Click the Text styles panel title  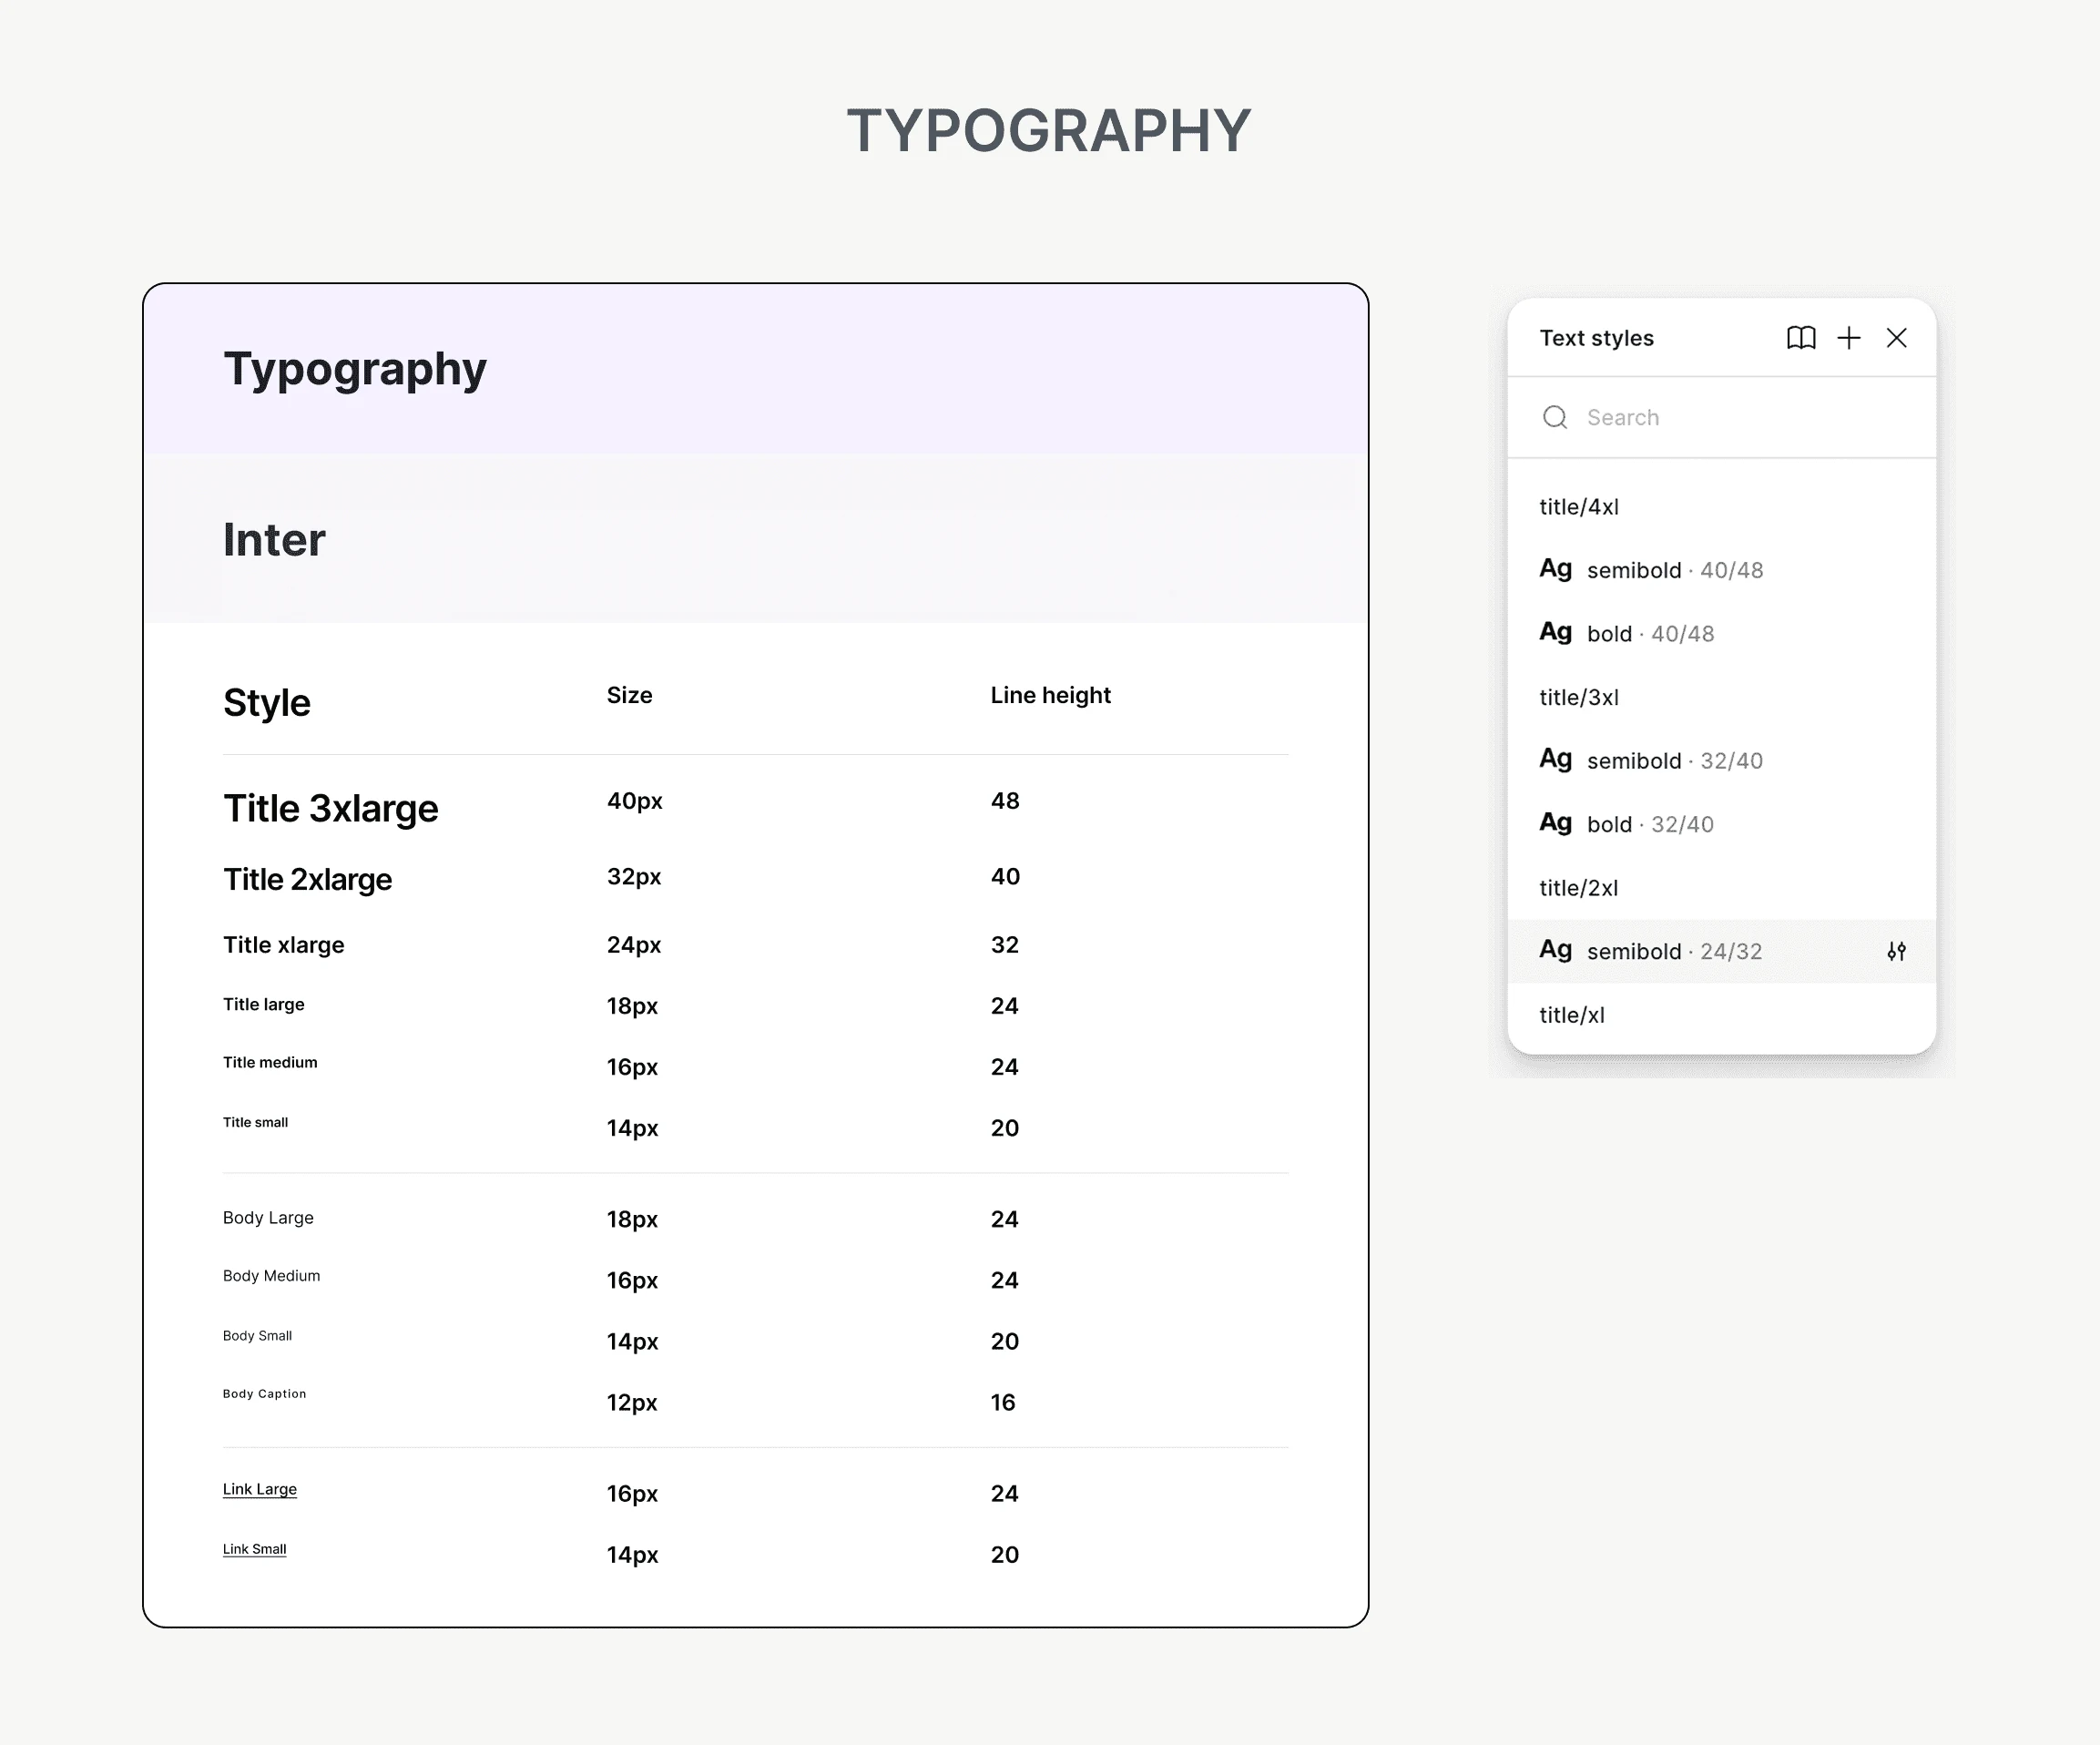(x=1596, y=338)
